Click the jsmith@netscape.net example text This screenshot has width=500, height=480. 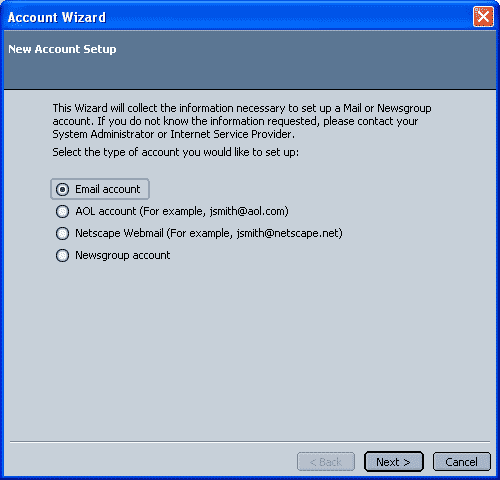click(288, 233)
